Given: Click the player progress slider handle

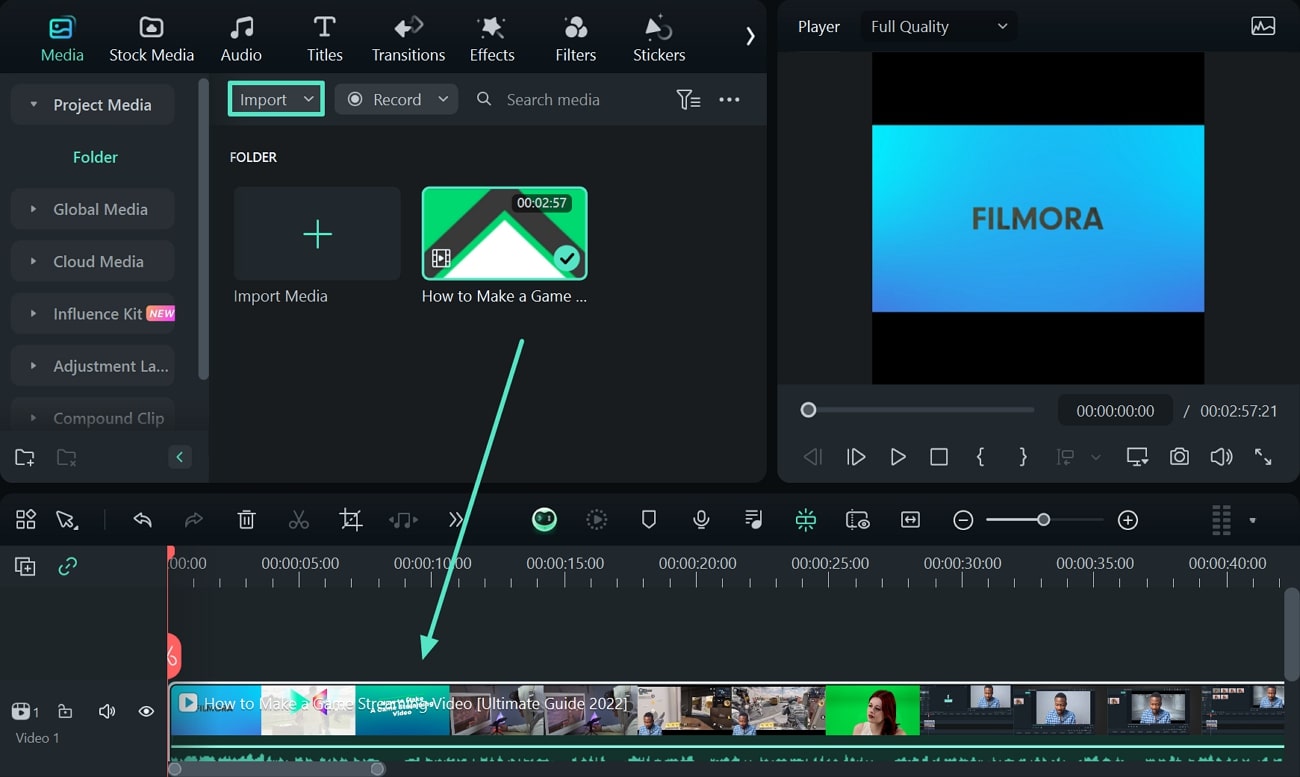Looking at the screenshot, I should [808, 410].
